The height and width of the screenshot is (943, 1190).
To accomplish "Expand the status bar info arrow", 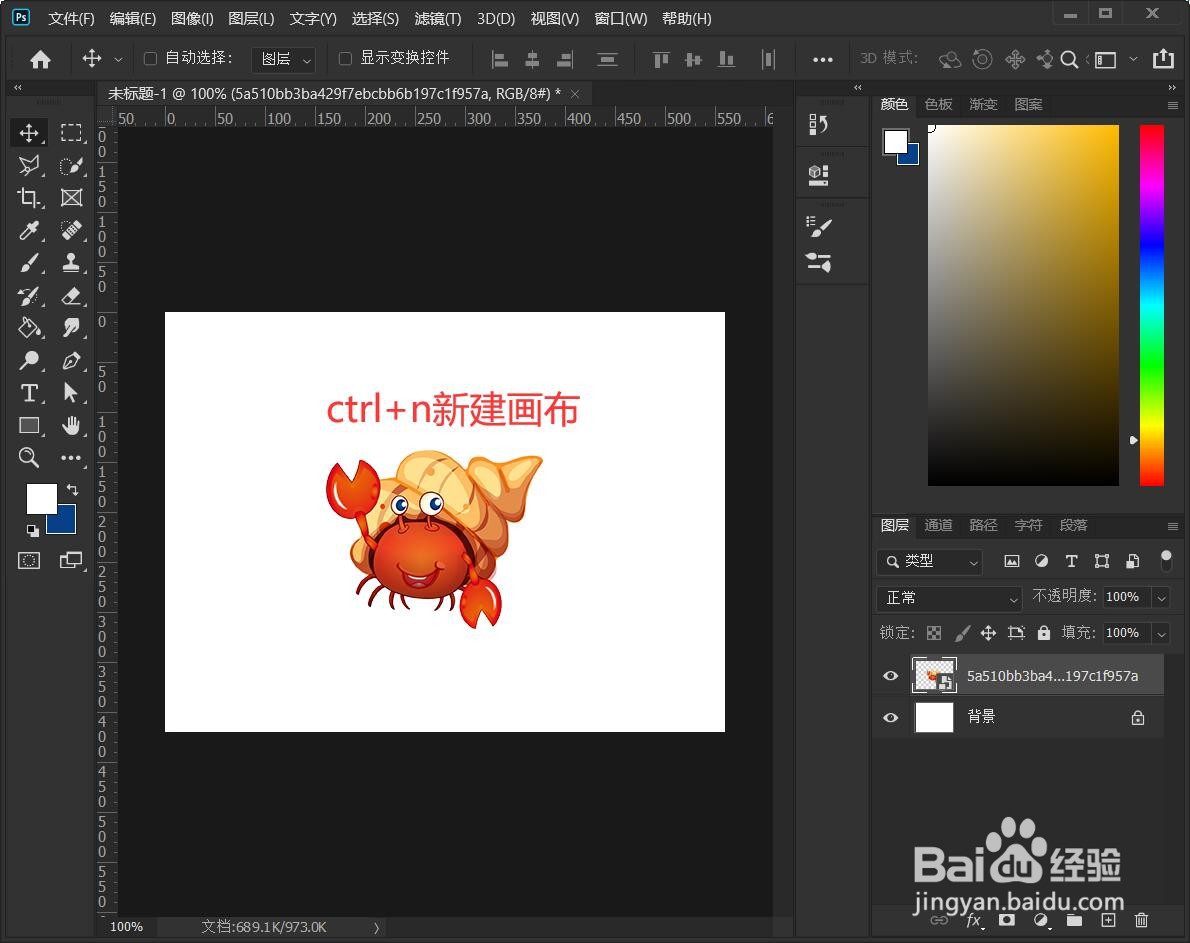I will point(376,927).
